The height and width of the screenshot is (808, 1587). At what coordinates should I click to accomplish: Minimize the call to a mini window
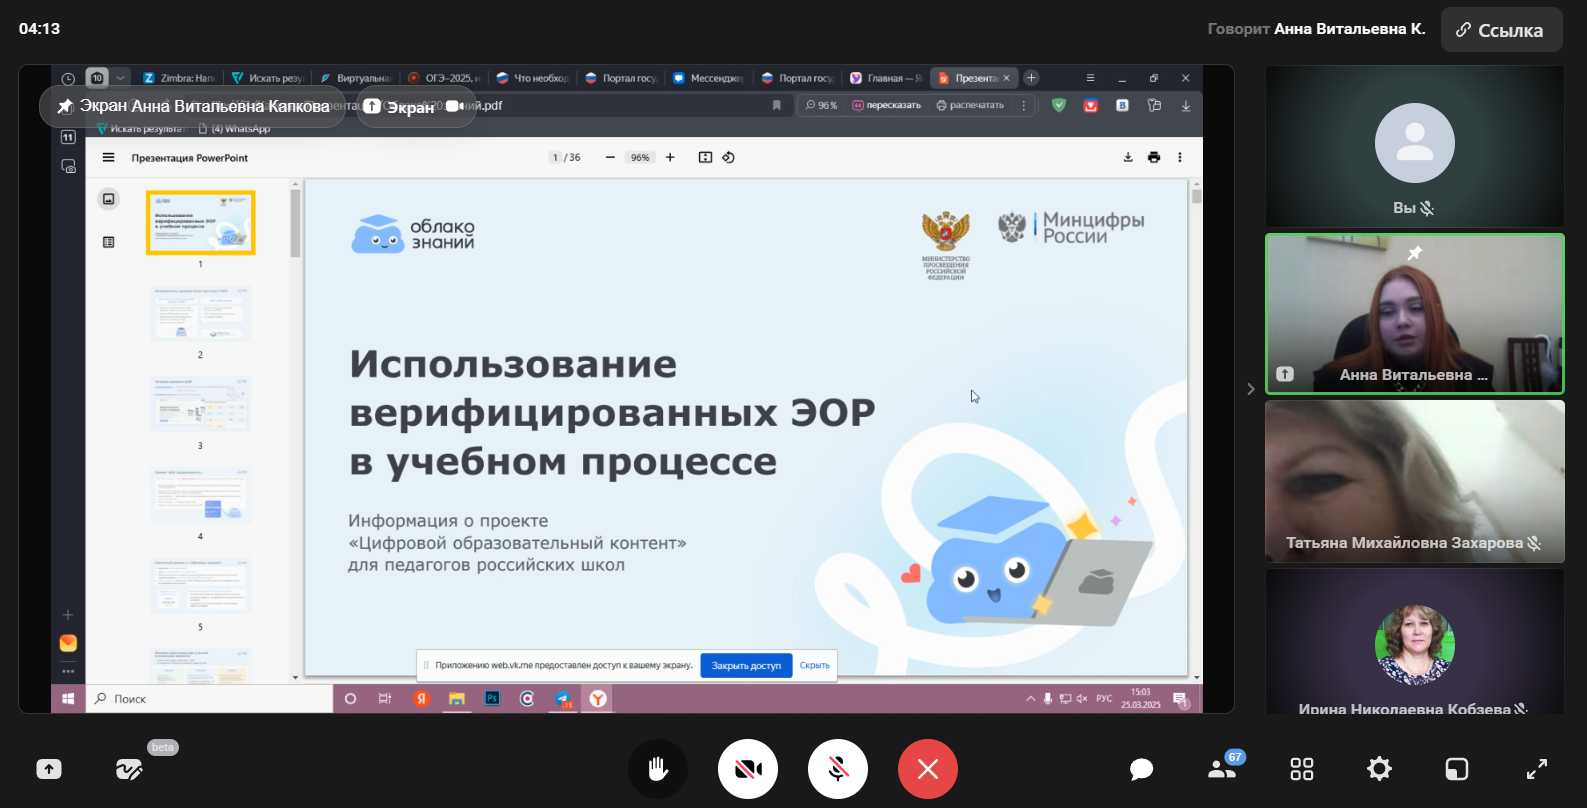pos(1457,768)
